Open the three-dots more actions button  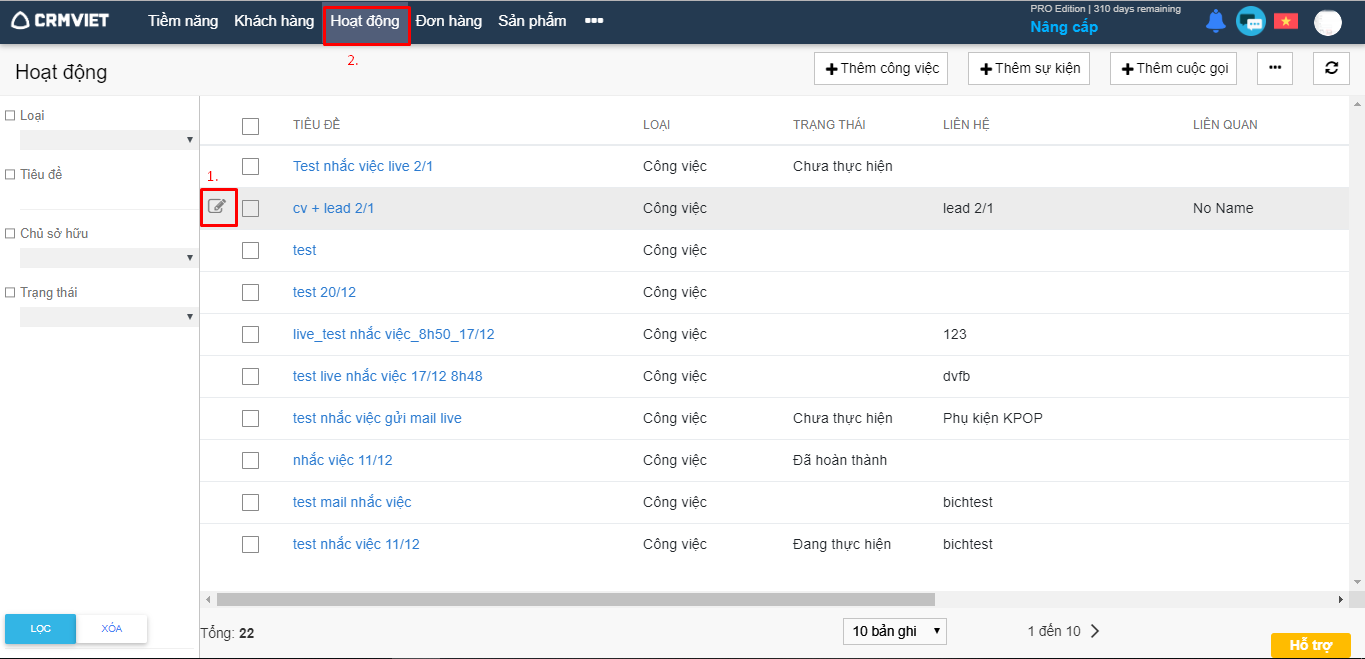[1274, 68]
